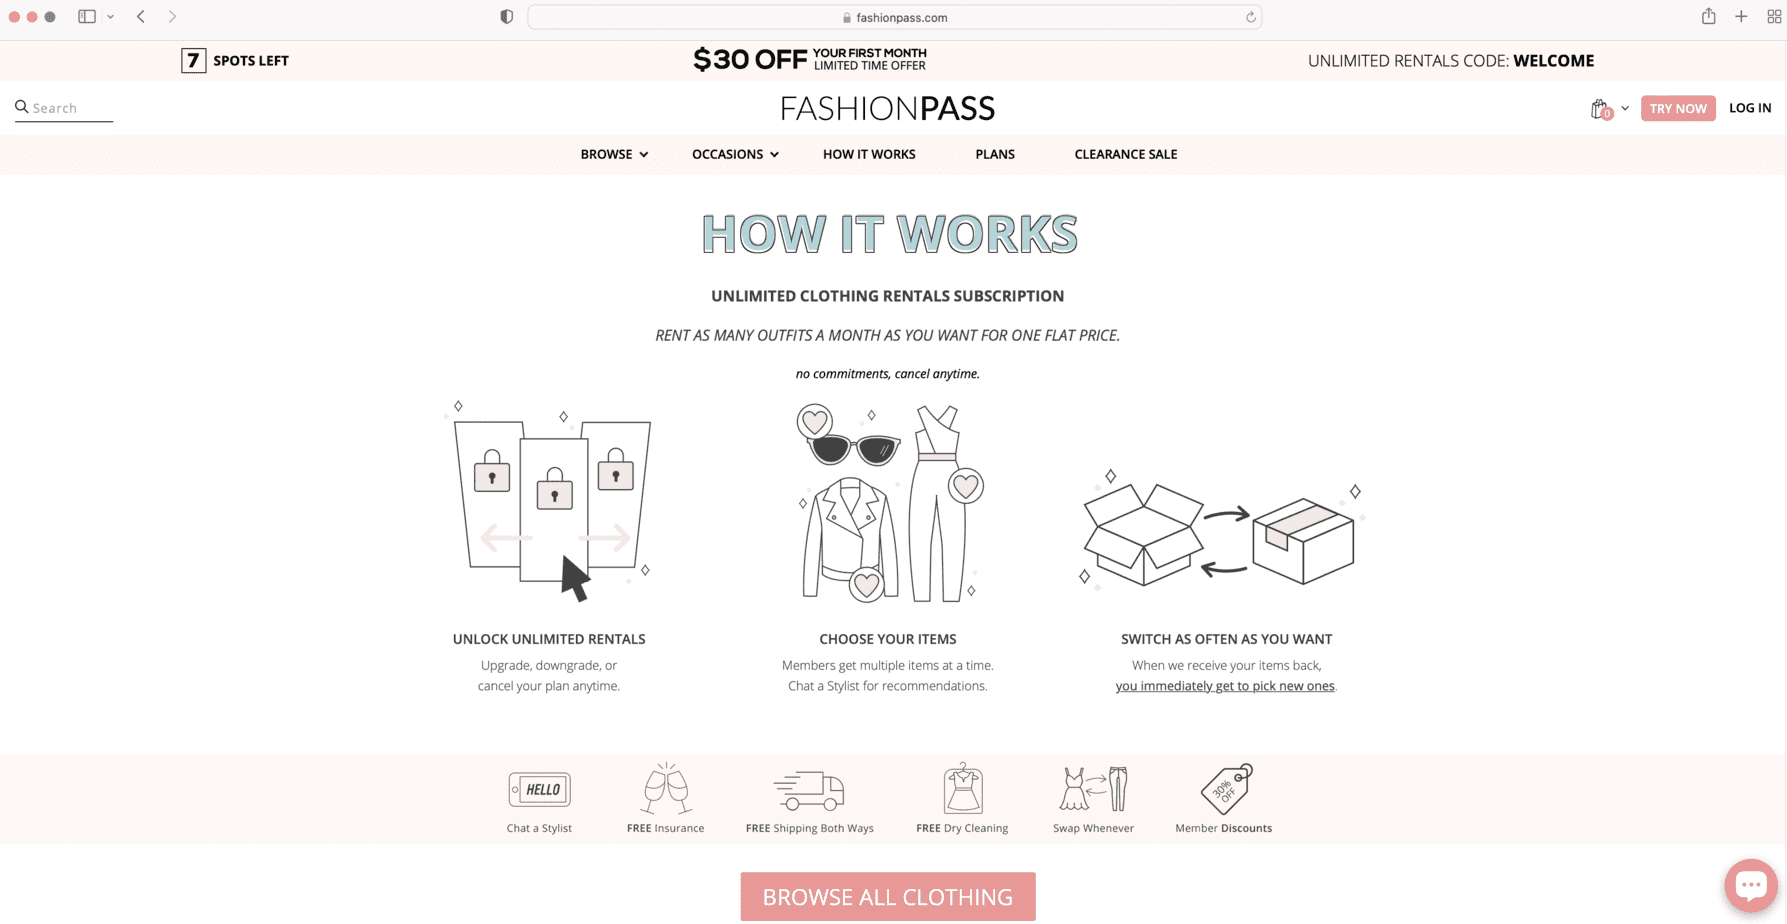This screenshot has height=924, width=1787.
Task: Select the Swap Whenever clothing icon
Action: (1093, 789)
